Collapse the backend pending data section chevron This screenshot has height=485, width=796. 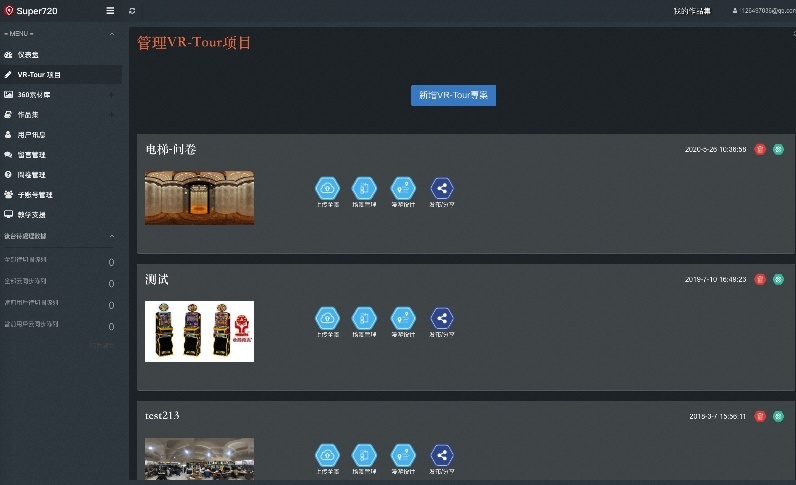point(112,236)
